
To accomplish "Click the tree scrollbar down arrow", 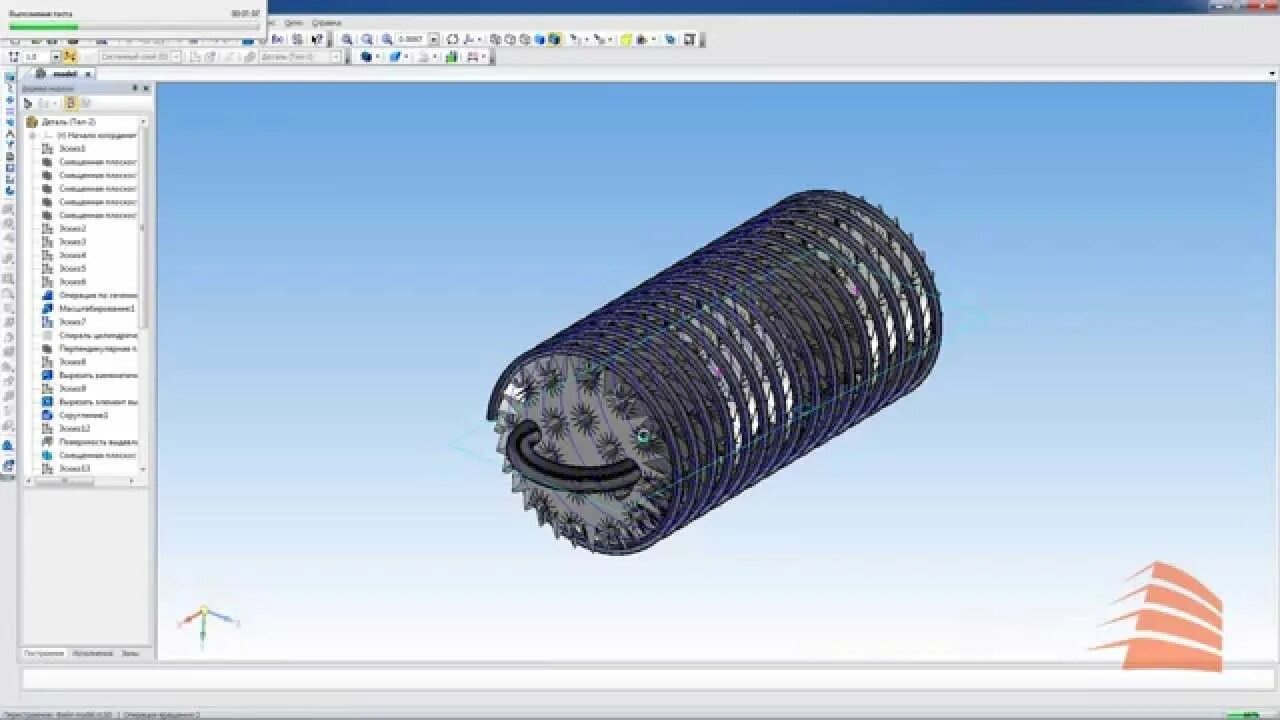I will point(143,469).
